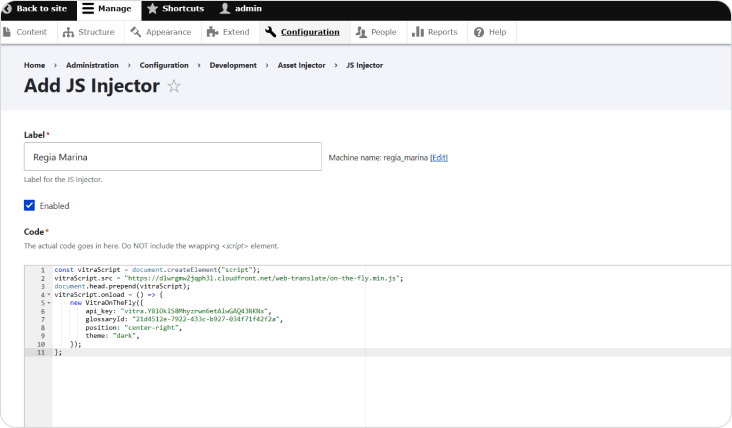Open the Configuration breadcrumb link
The width and height of the screenshot is (732, 428).
pos(164,65)
